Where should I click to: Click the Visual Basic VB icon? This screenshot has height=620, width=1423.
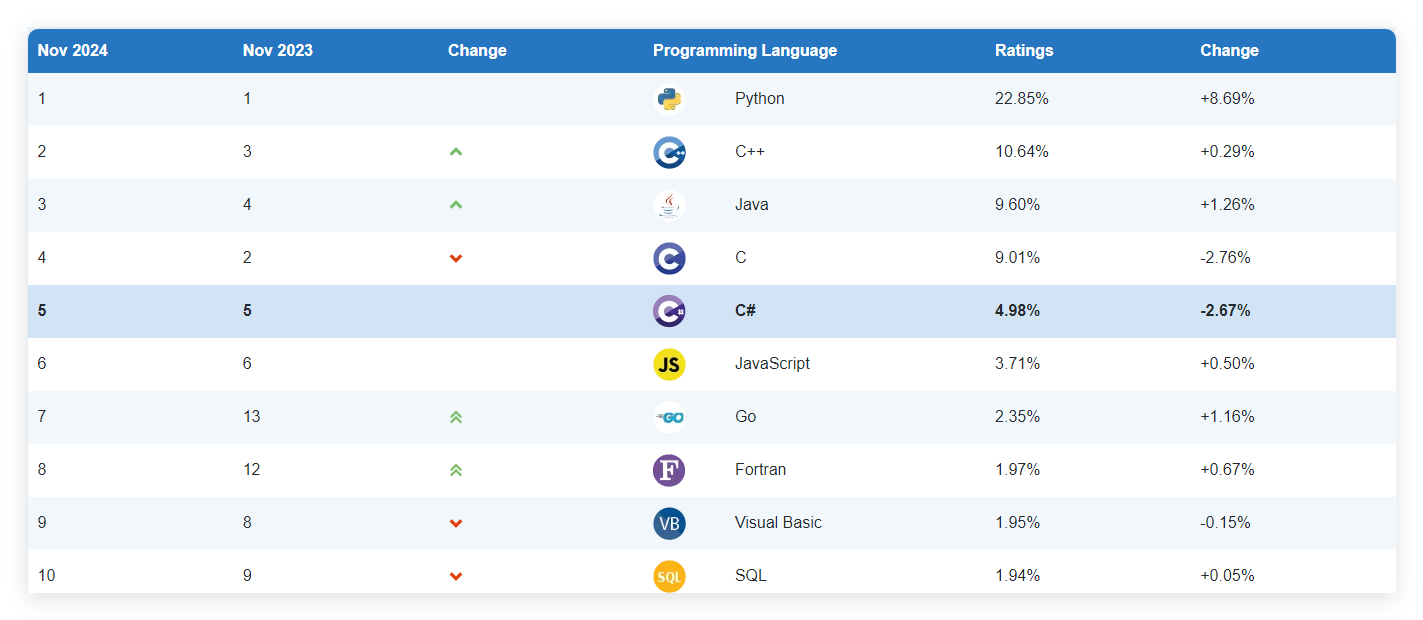[x=669, y=523]
